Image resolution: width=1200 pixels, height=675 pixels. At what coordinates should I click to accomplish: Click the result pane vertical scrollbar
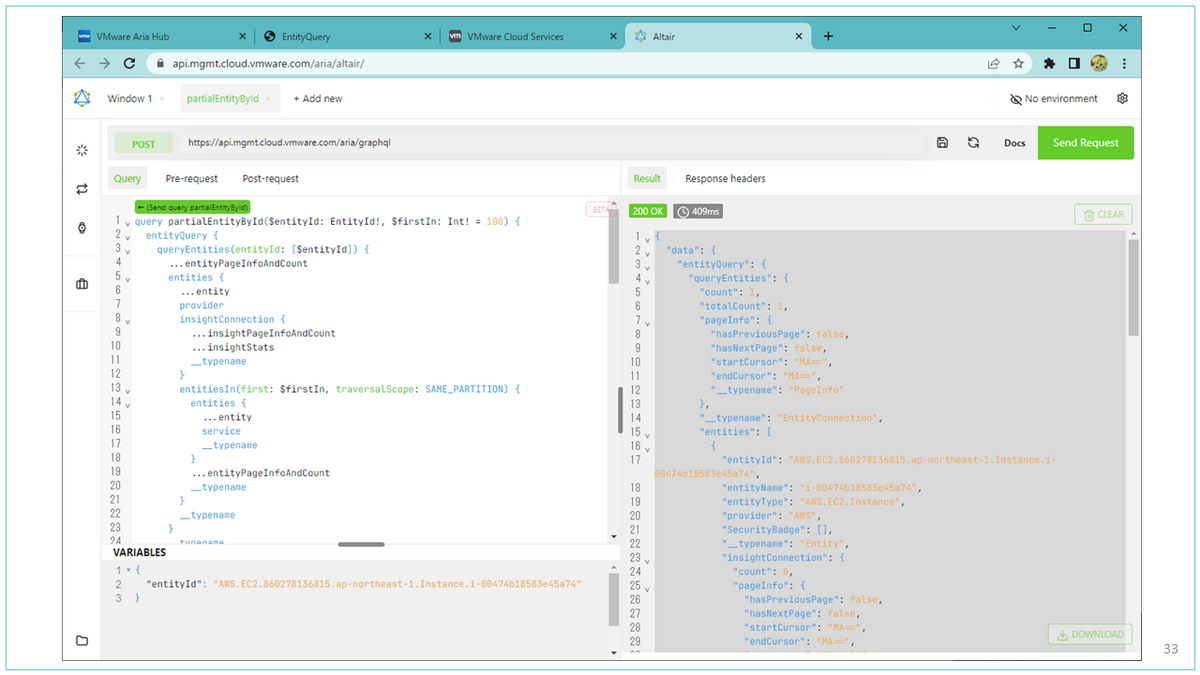tap(1133, 288)
